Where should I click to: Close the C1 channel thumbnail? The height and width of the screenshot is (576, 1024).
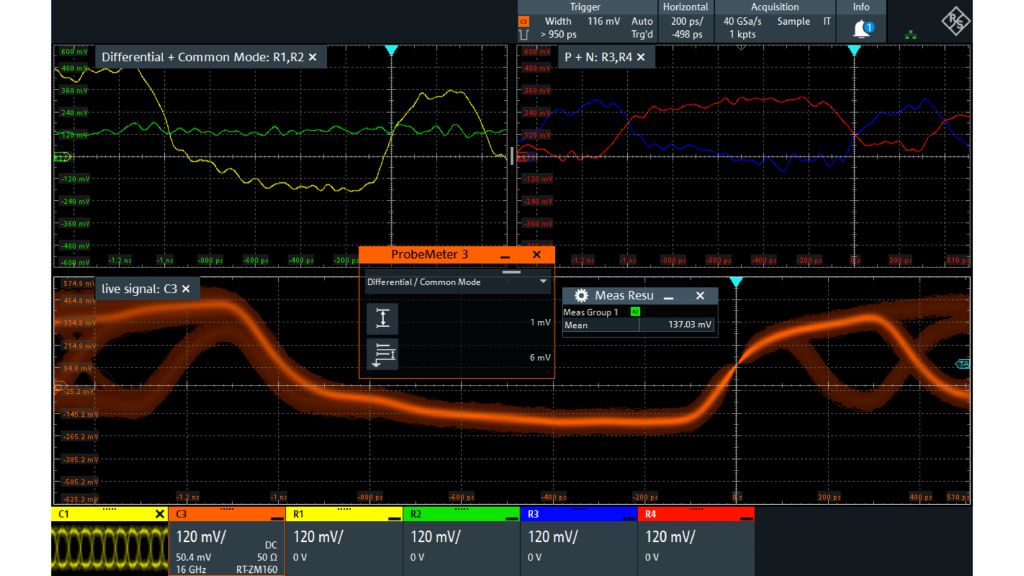point(159,514)
